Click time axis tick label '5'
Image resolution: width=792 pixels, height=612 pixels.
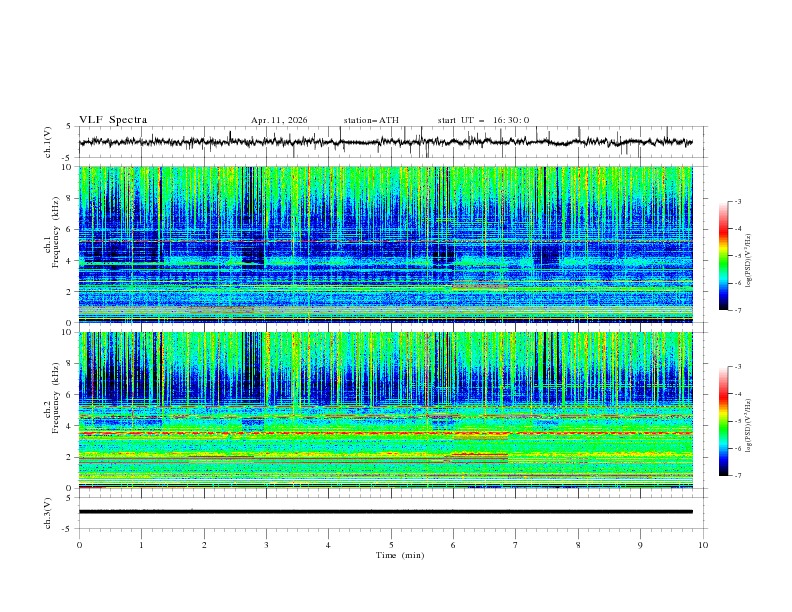tap(391, 545)
